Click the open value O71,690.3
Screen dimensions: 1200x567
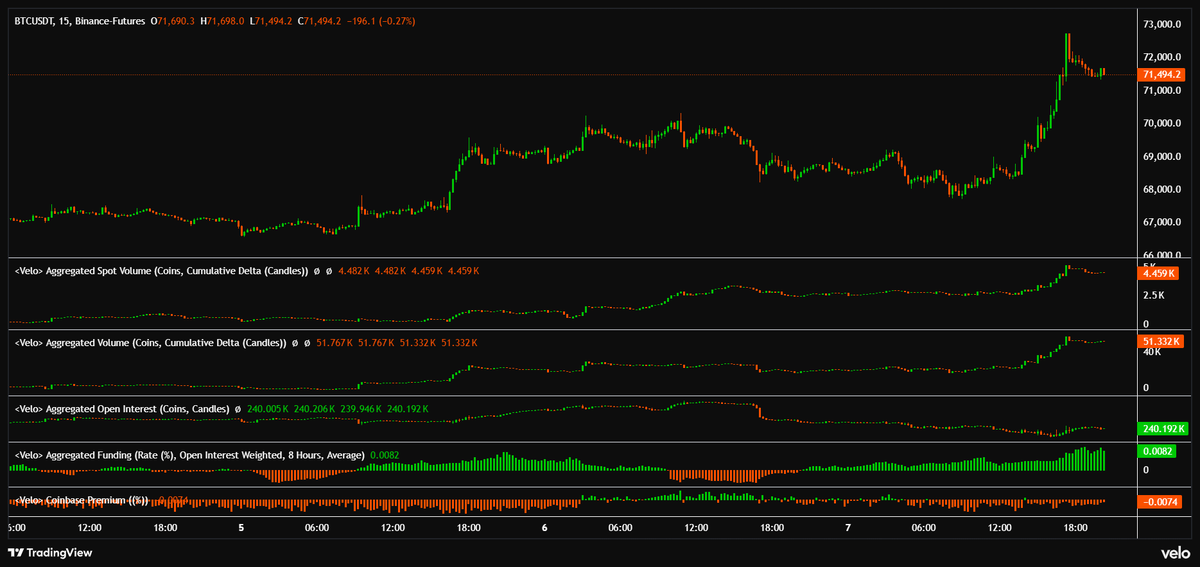click(x=173, y=21)
